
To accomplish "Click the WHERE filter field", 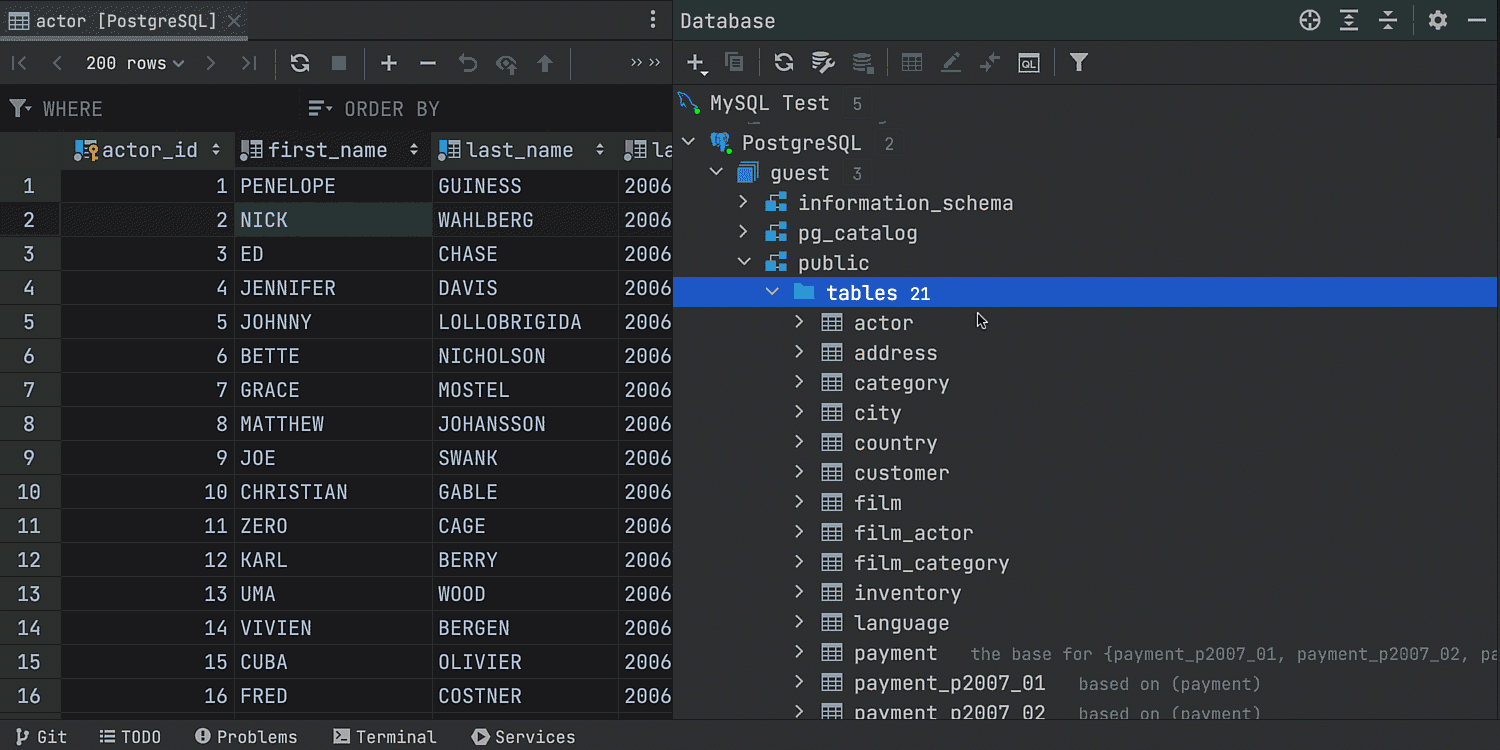I will click(150, 108).
